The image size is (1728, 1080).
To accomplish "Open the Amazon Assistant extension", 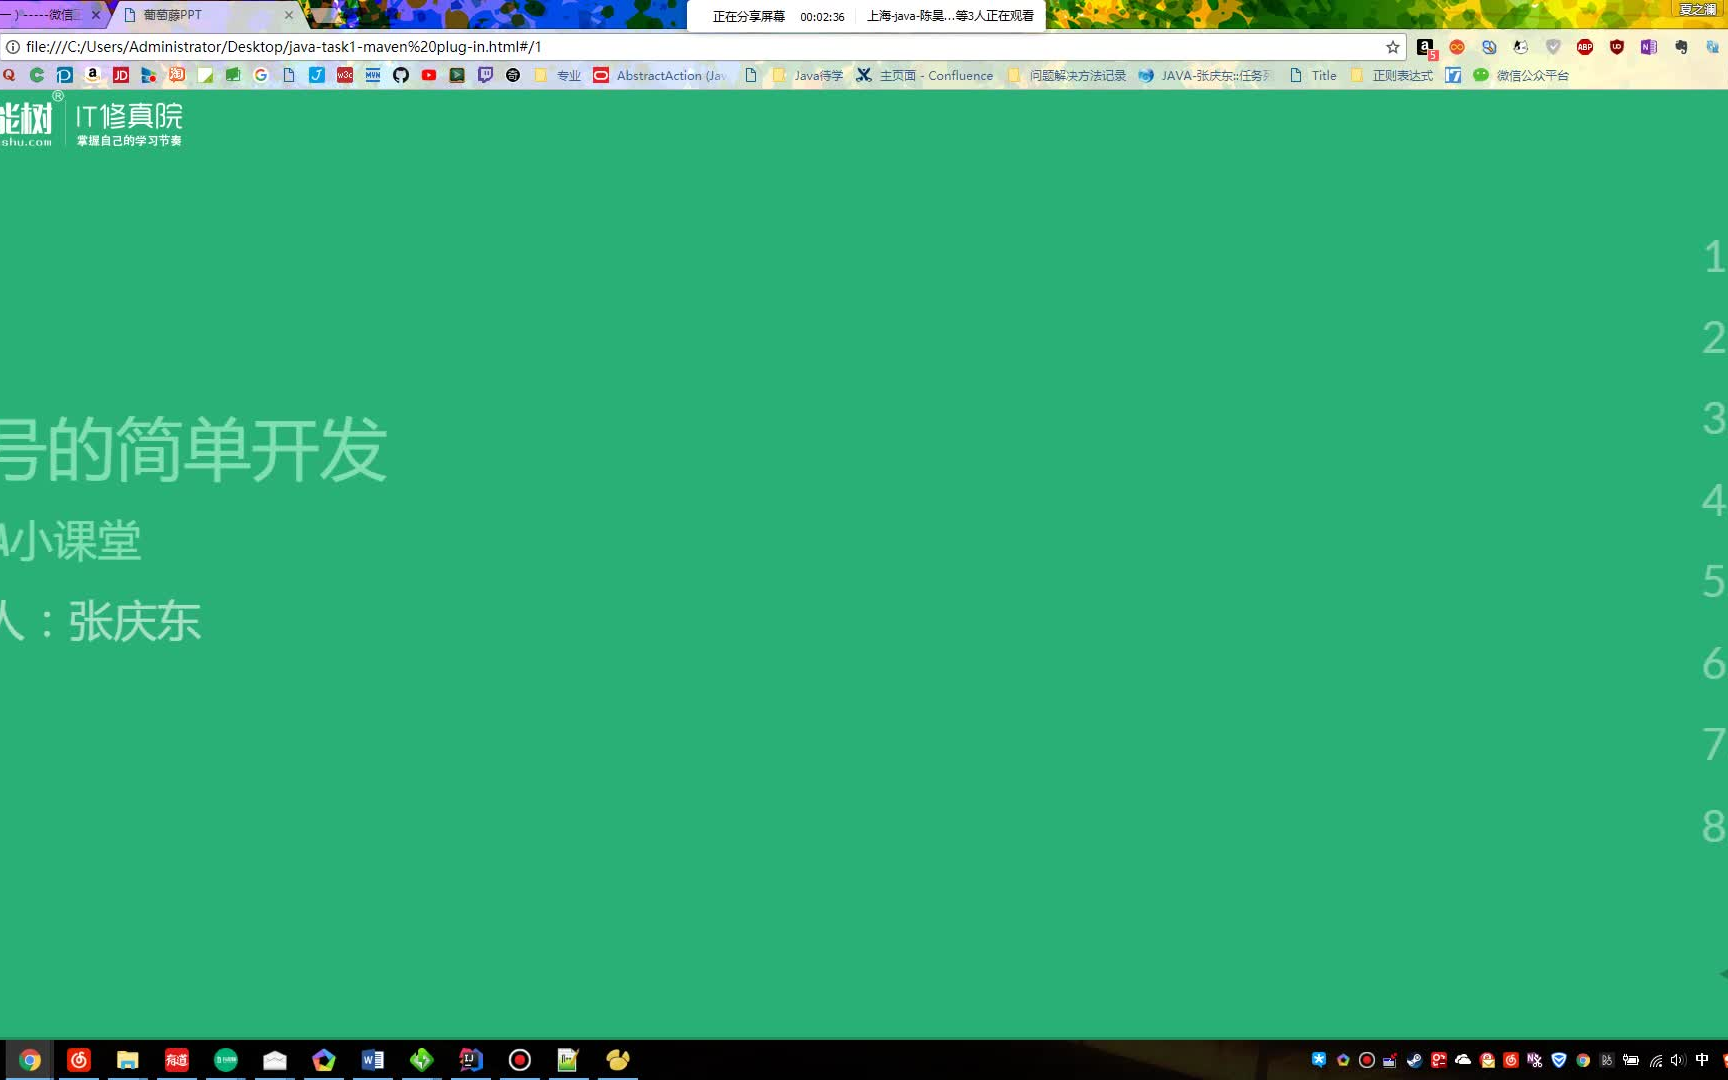I will pyautogui.click(x=1426, y=47).
